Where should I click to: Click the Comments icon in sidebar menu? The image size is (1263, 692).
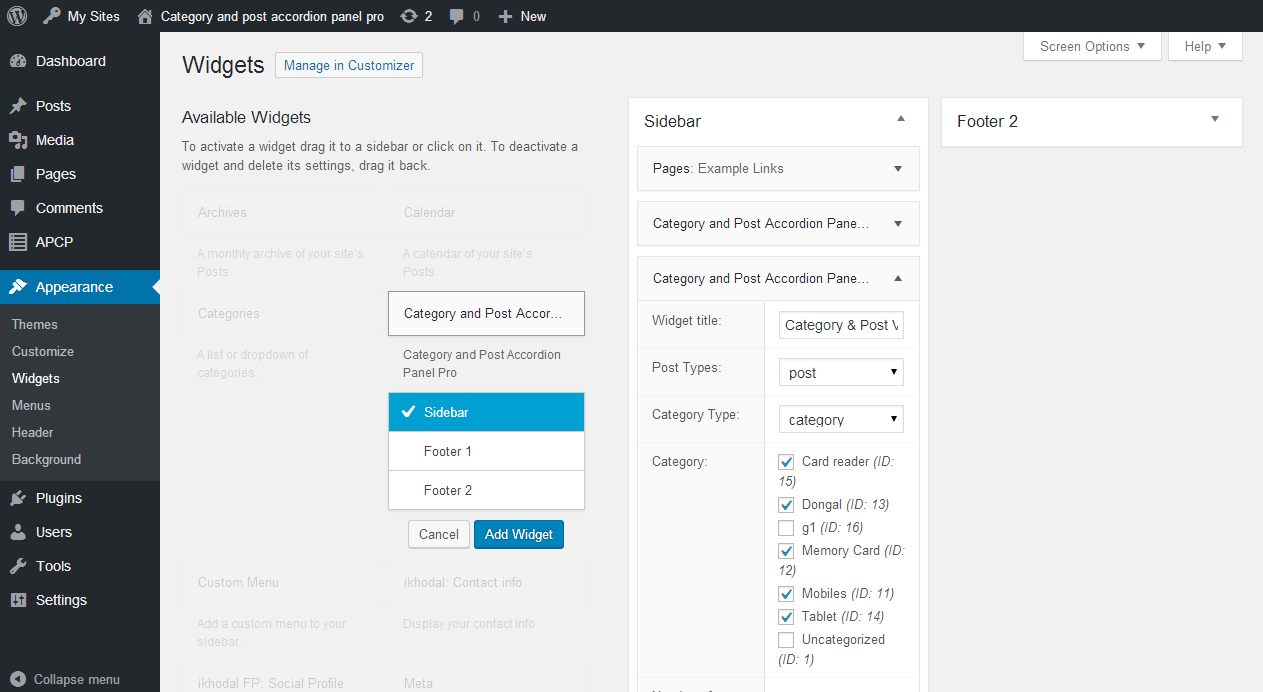click(x=18, y=208)
